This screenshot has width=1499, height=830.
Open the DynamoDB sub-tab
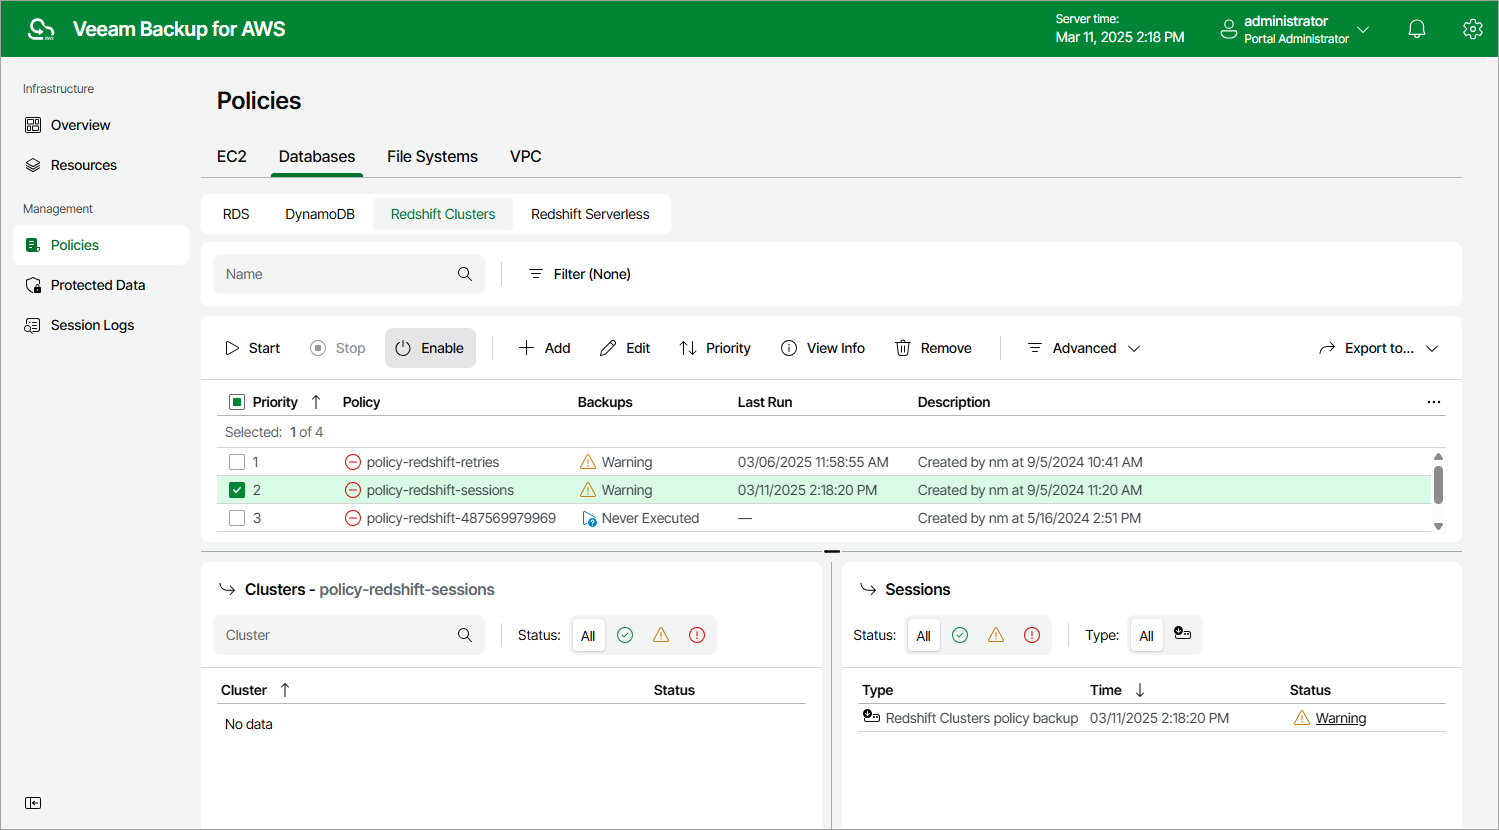[x=320, y=214]
